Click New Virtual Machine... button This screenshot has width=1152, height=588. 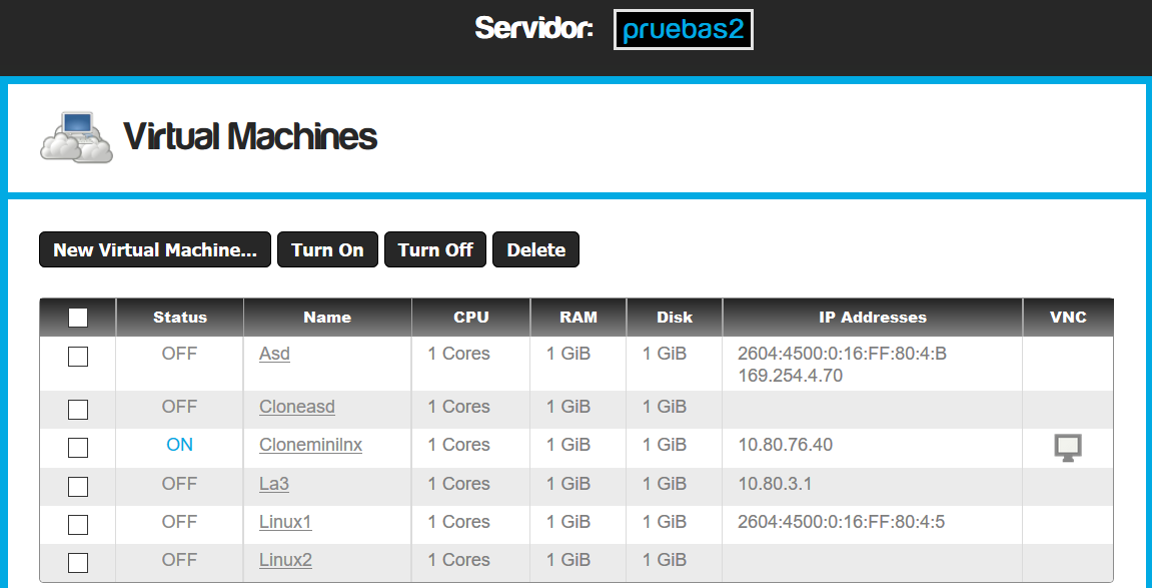[x=155, y=250]
